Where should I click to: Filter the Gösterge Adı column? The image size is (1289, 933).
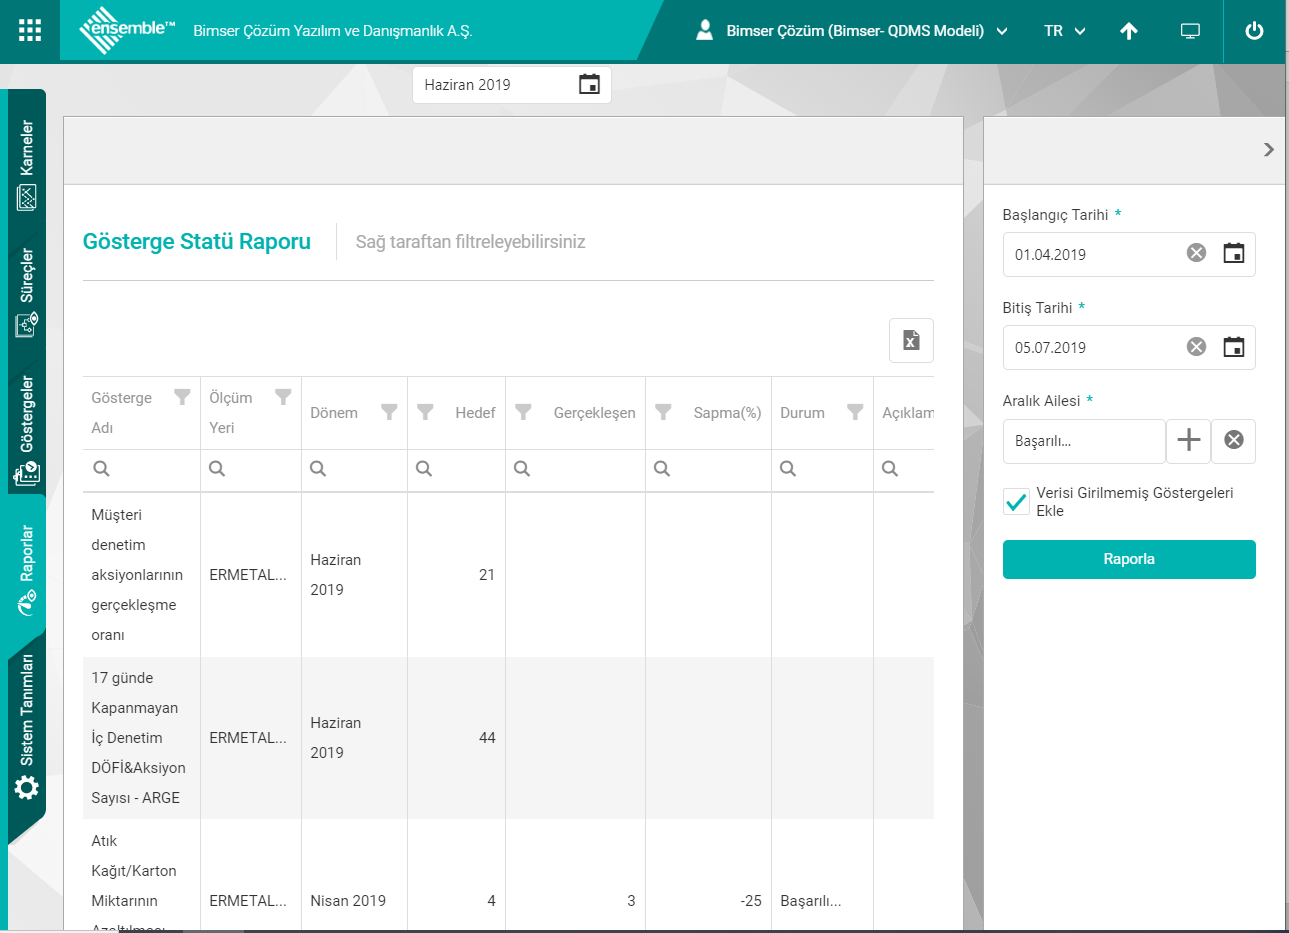pyautogui.click(x=182, y=398)
